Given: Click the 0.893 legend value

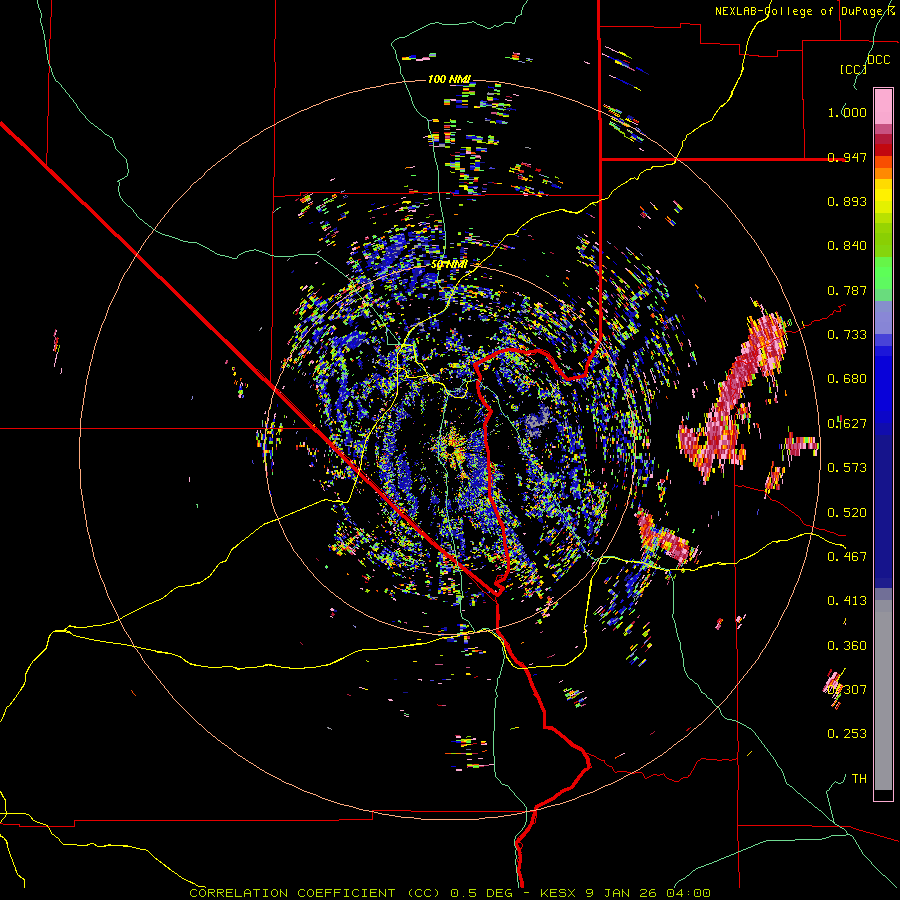Looking at the screenshot, I should point(847,201).
